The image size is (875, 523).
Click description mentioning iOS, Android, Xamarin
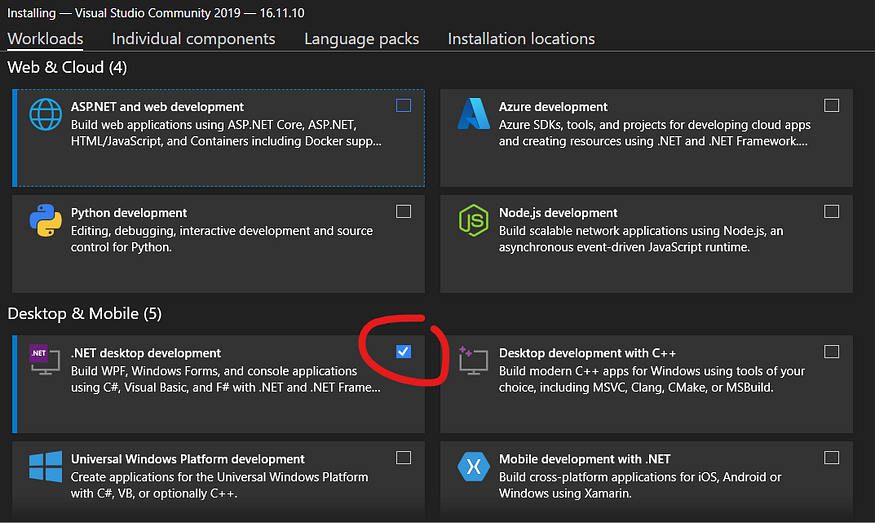[640, 485]
